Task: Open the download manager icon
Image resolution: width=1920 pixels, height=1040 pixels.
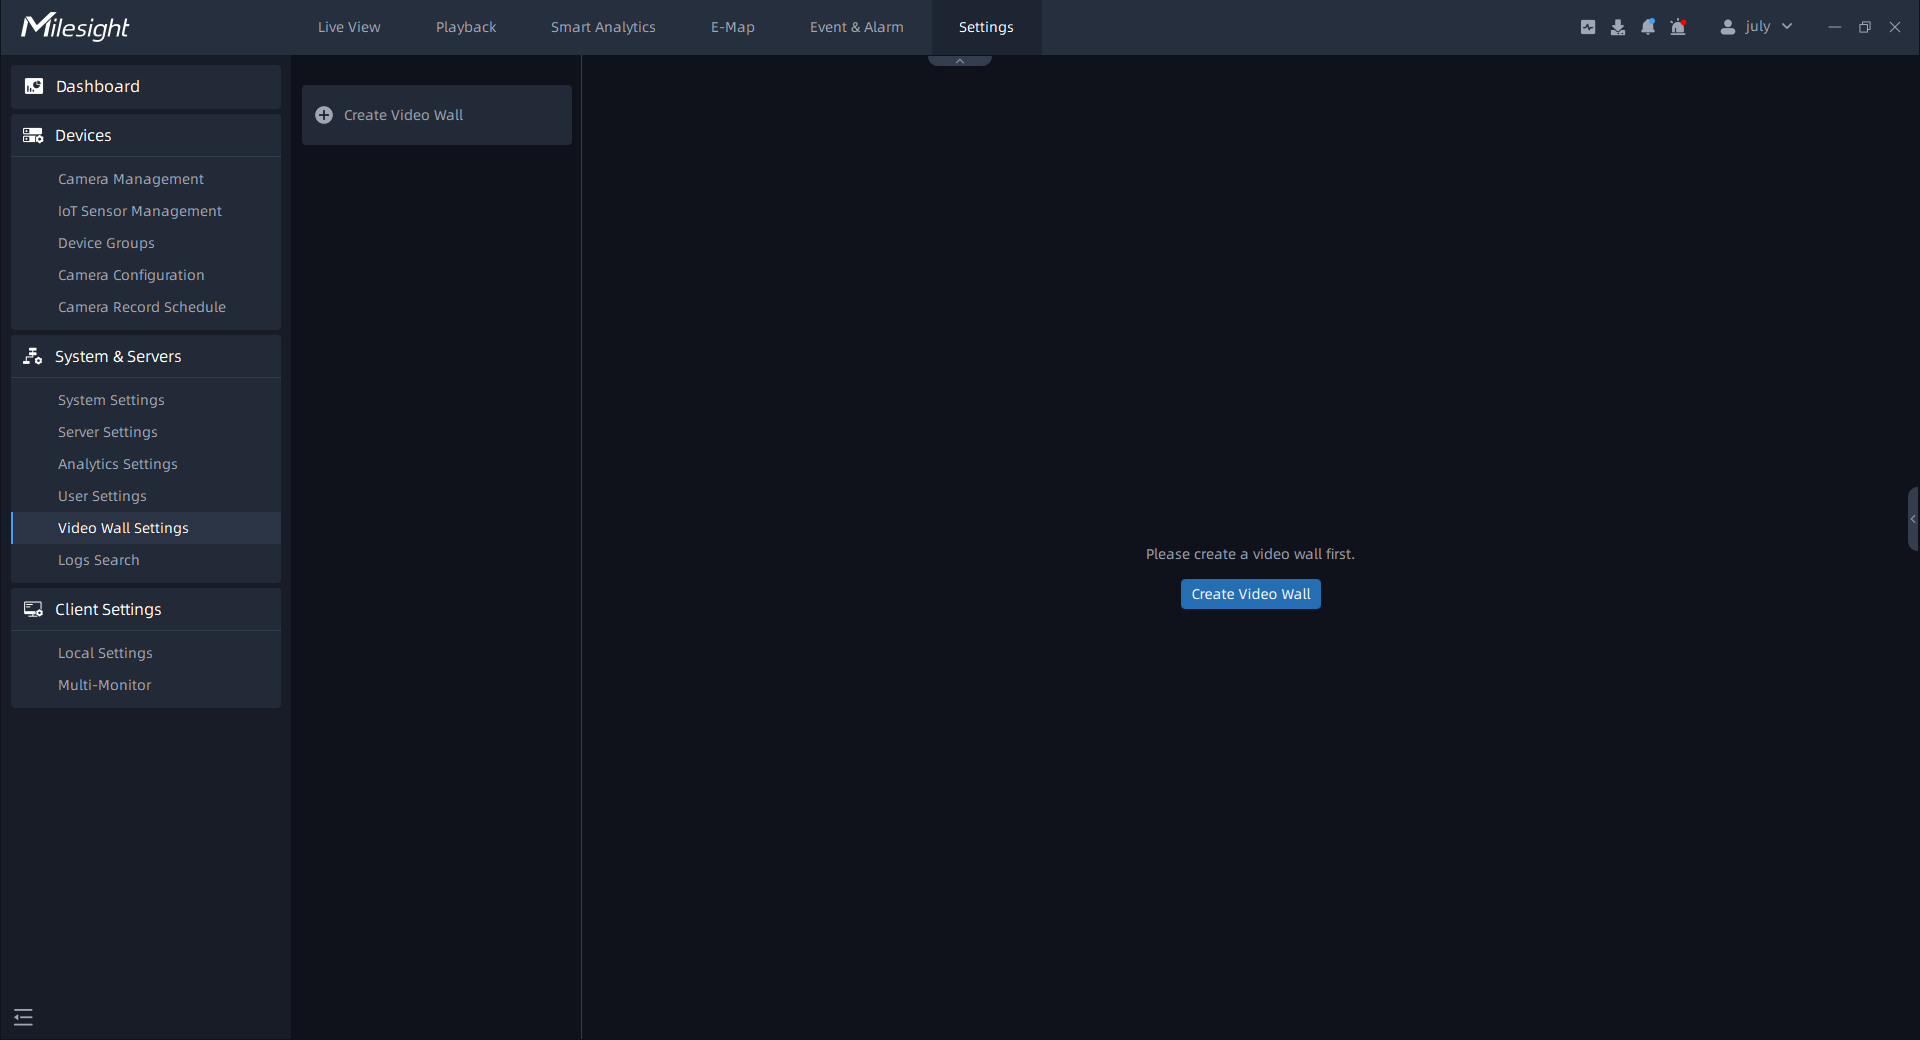Action: [x=1617, y=27]
